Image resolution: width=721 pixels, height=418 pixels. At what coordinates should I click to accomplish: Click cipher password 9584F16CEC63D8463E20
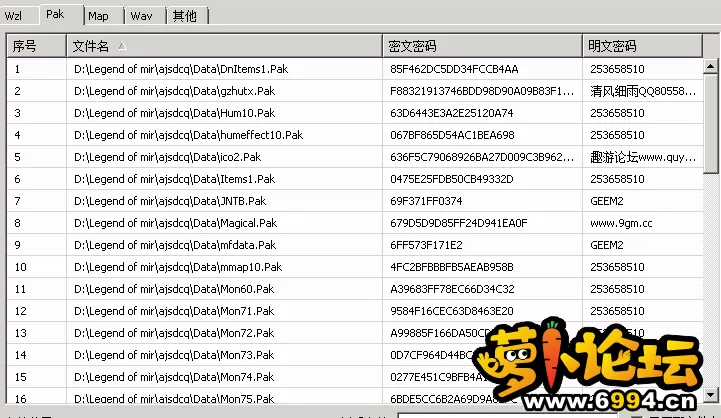pyautogui.click(x=452, y=311)
